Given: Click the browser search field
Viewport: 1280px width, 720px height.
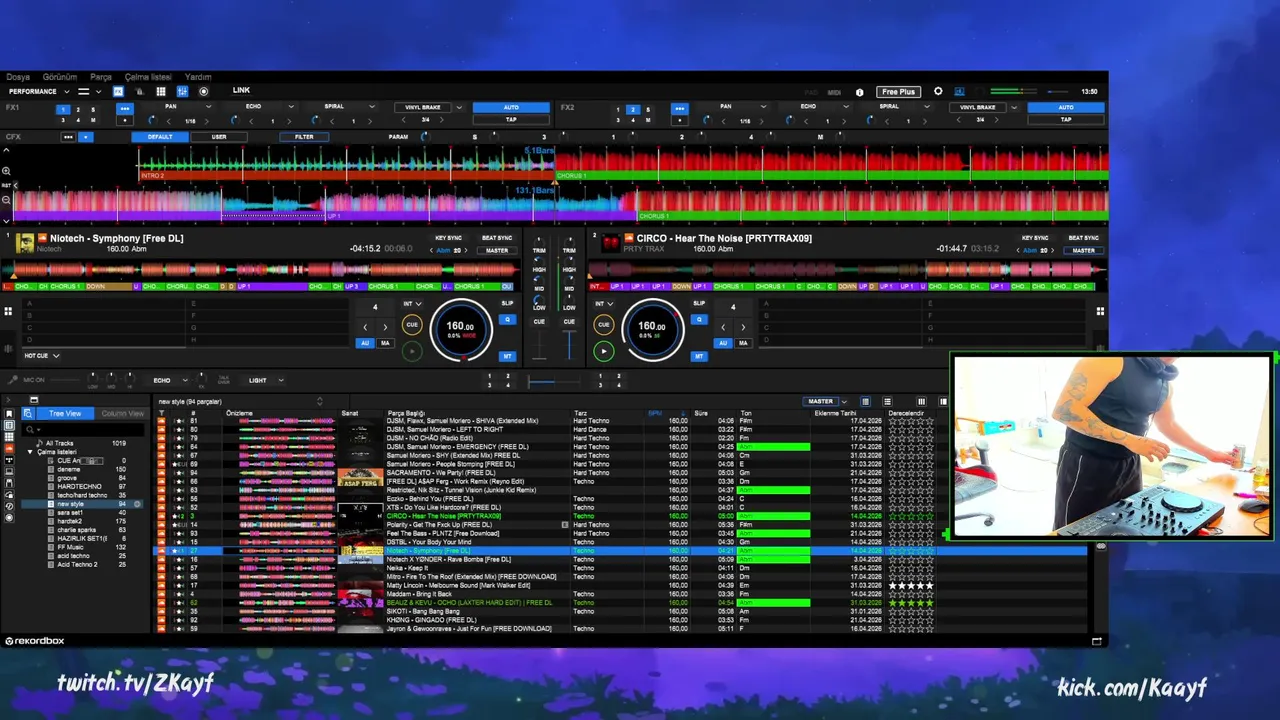Looking at the screenshot, I should 82,429.
